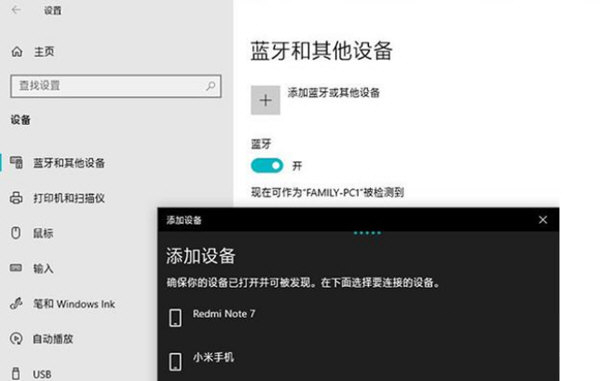The image size is (600, 381).
Task: Click the Redmi Note 7 phone icon
Action: [x=175, y=318]
